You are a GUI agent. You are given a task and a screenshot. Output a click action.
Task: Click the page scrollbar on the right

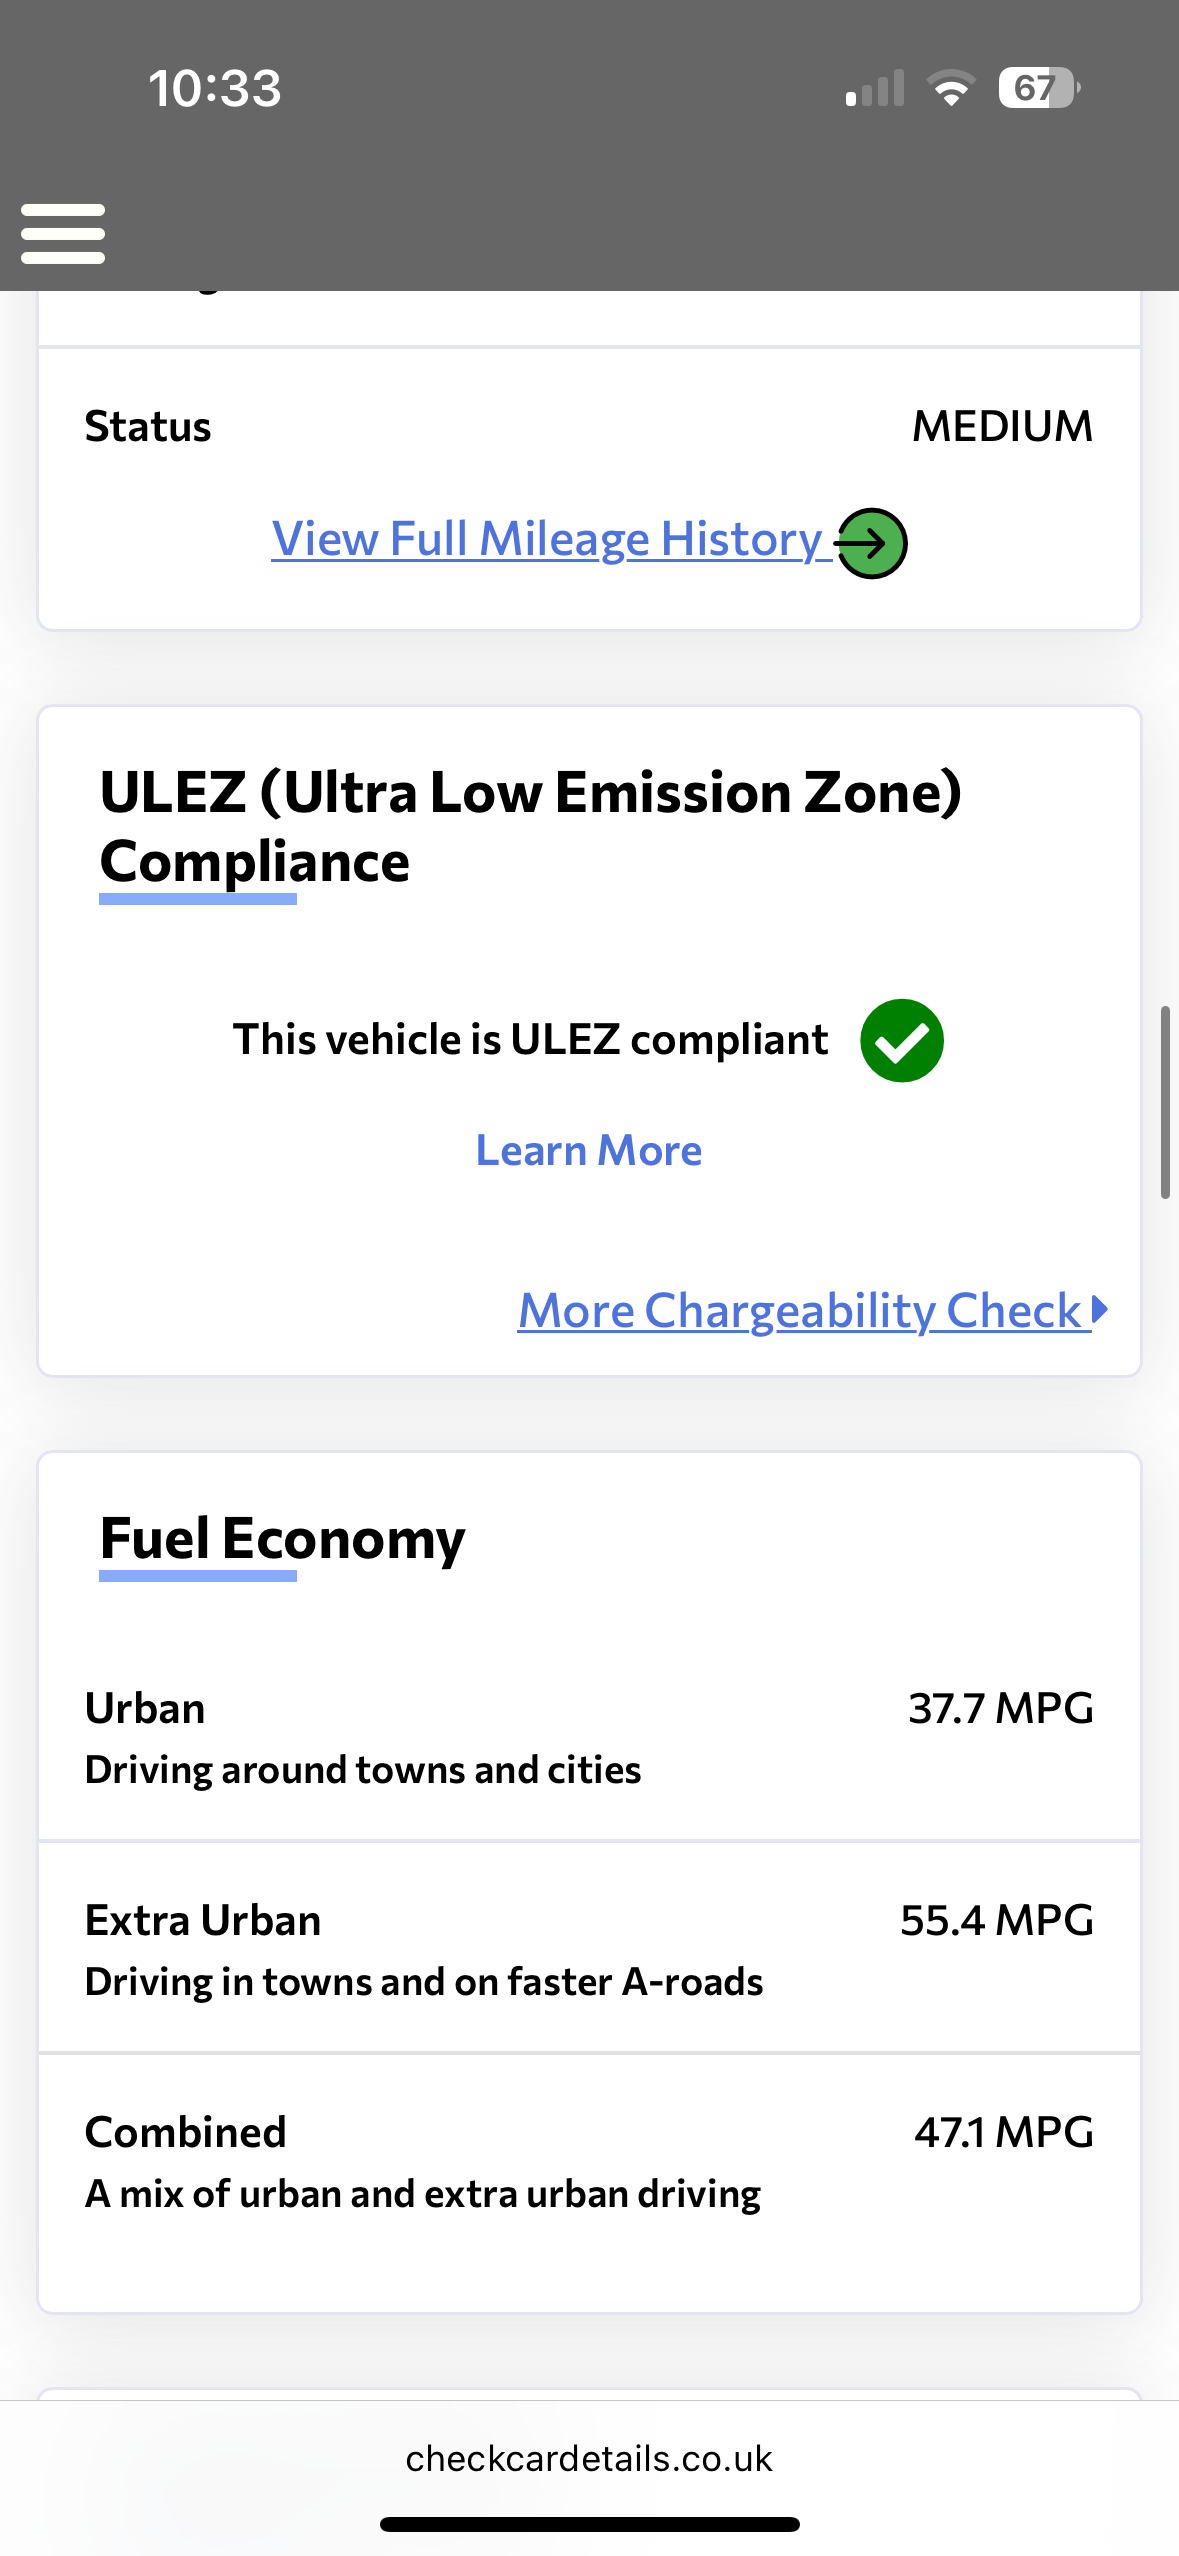1165,1102
